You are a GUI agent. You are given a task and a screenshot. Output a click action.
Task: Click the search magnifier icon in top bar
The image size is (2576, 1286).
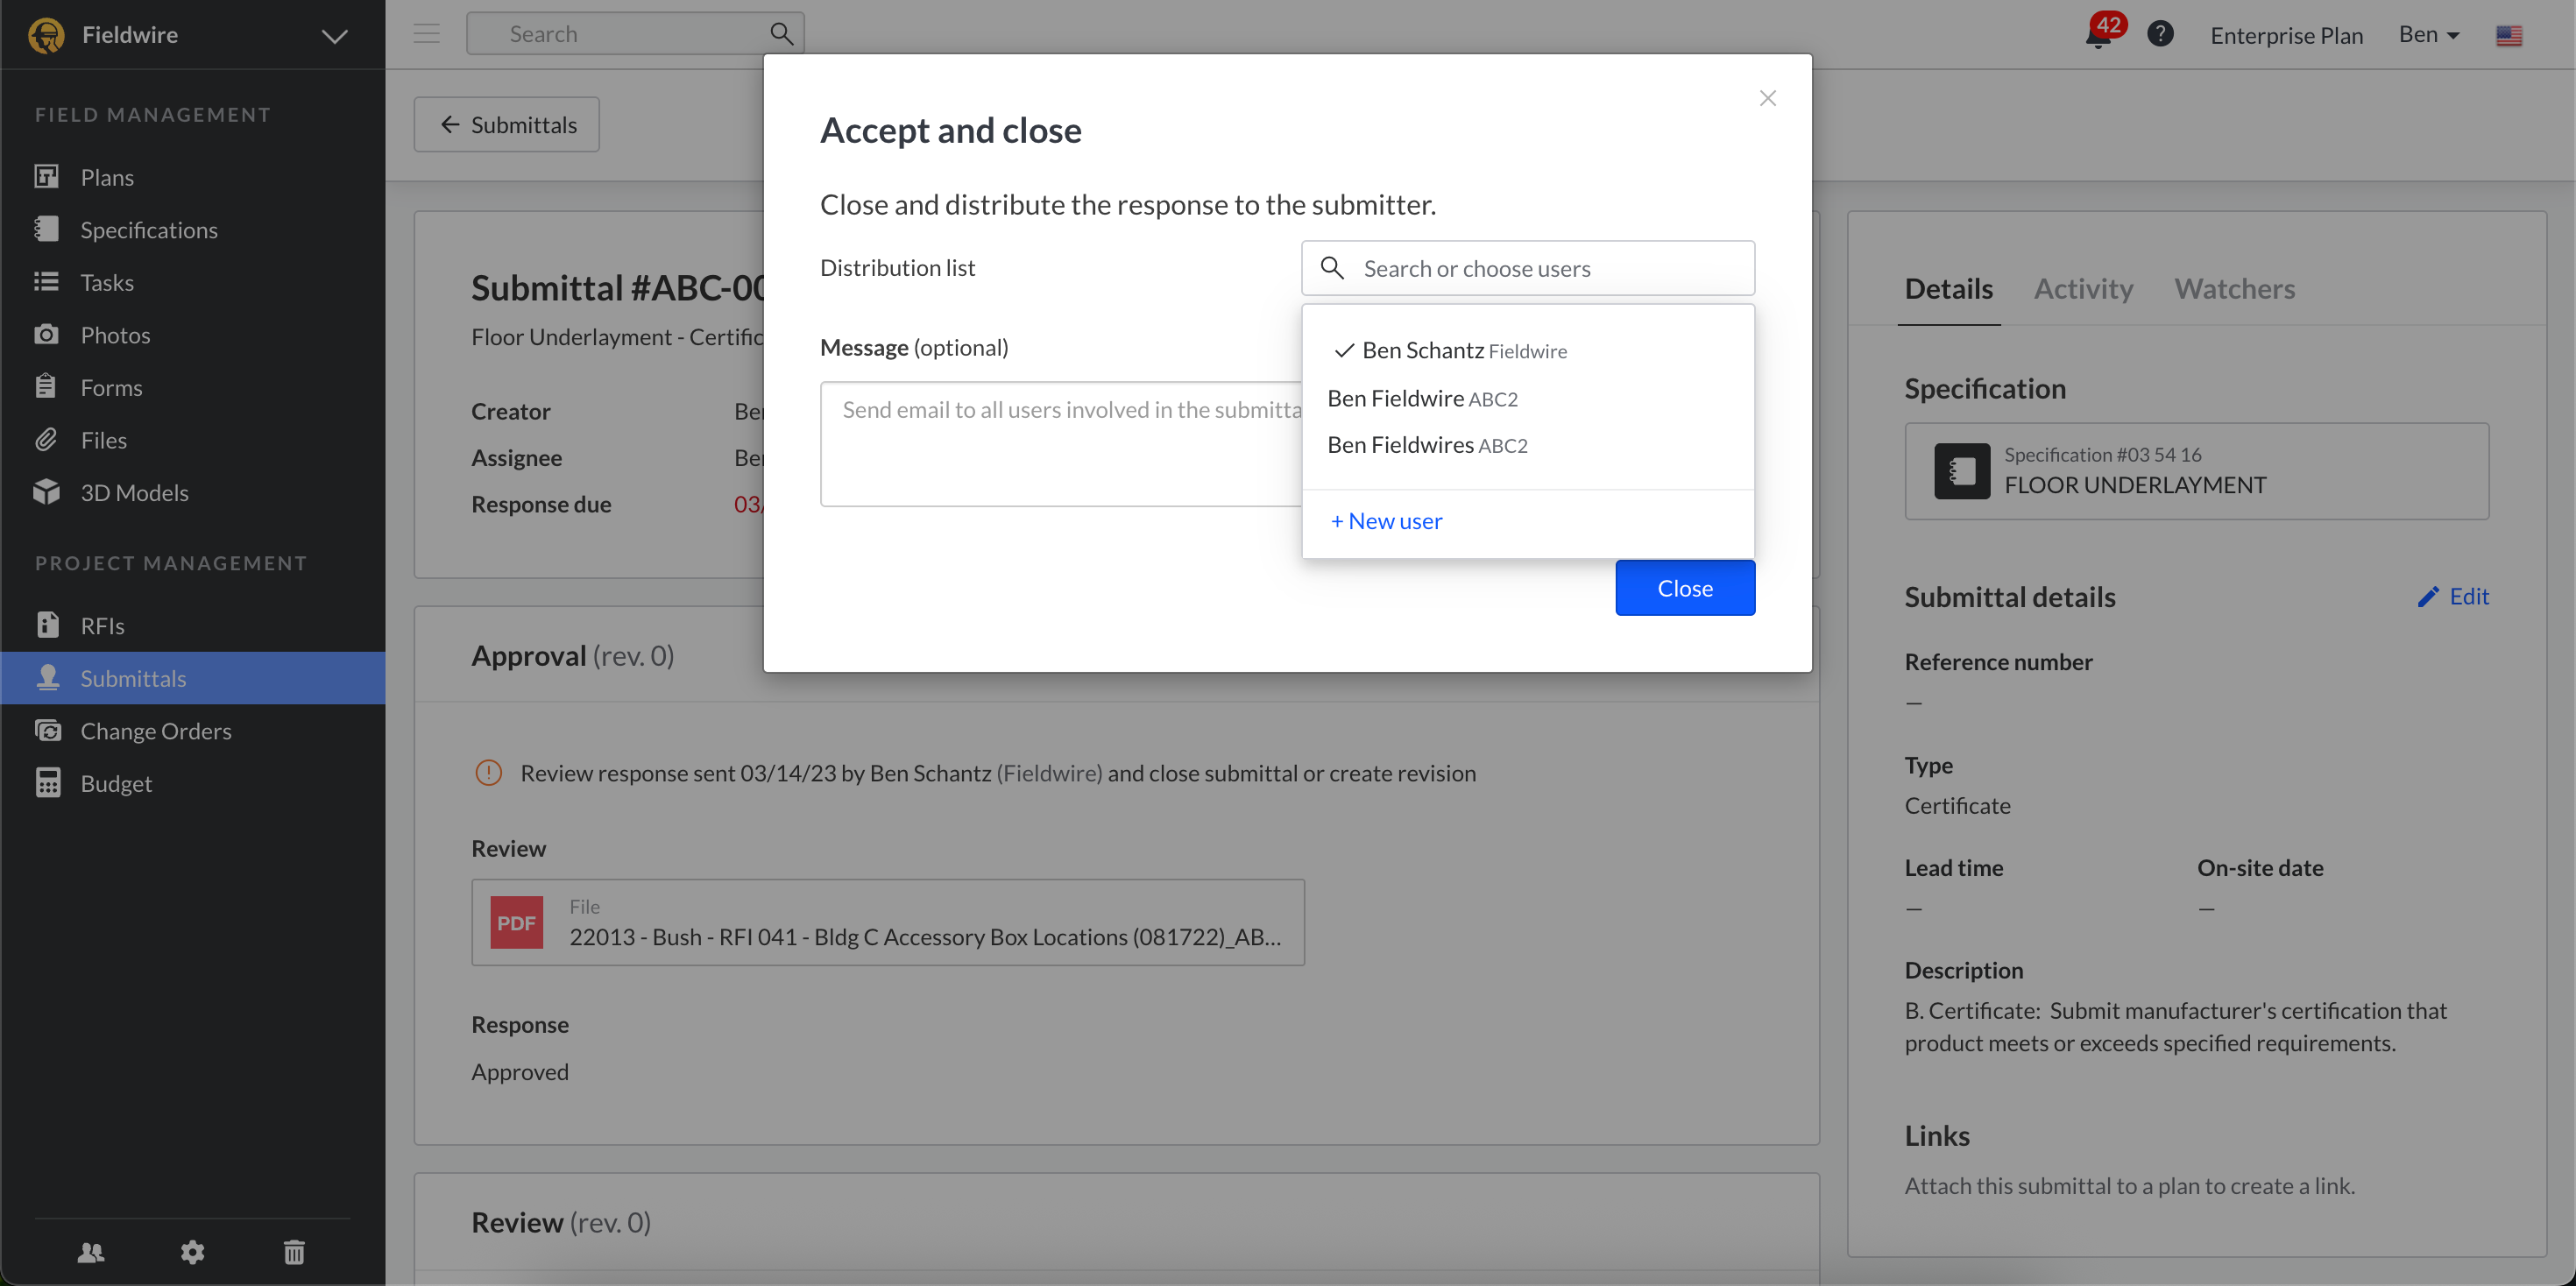click(x=781, y=34)
